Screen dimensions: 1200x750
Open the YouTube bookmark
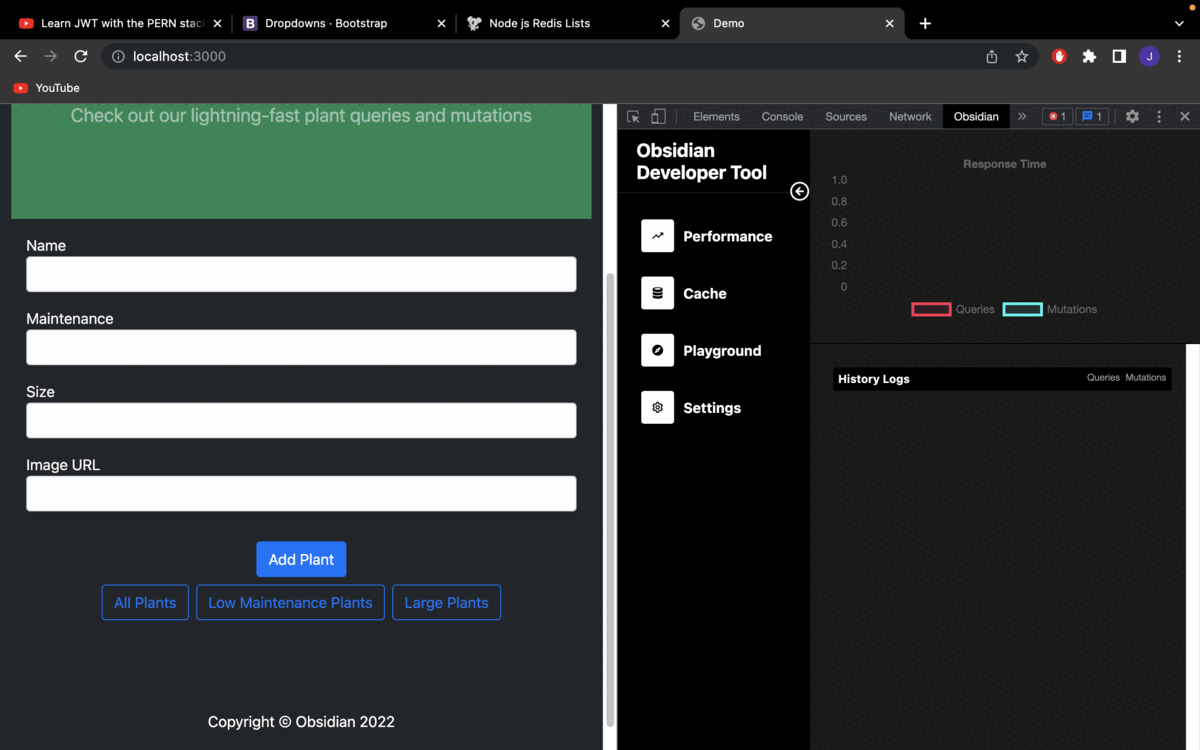[x=47, y=88]
